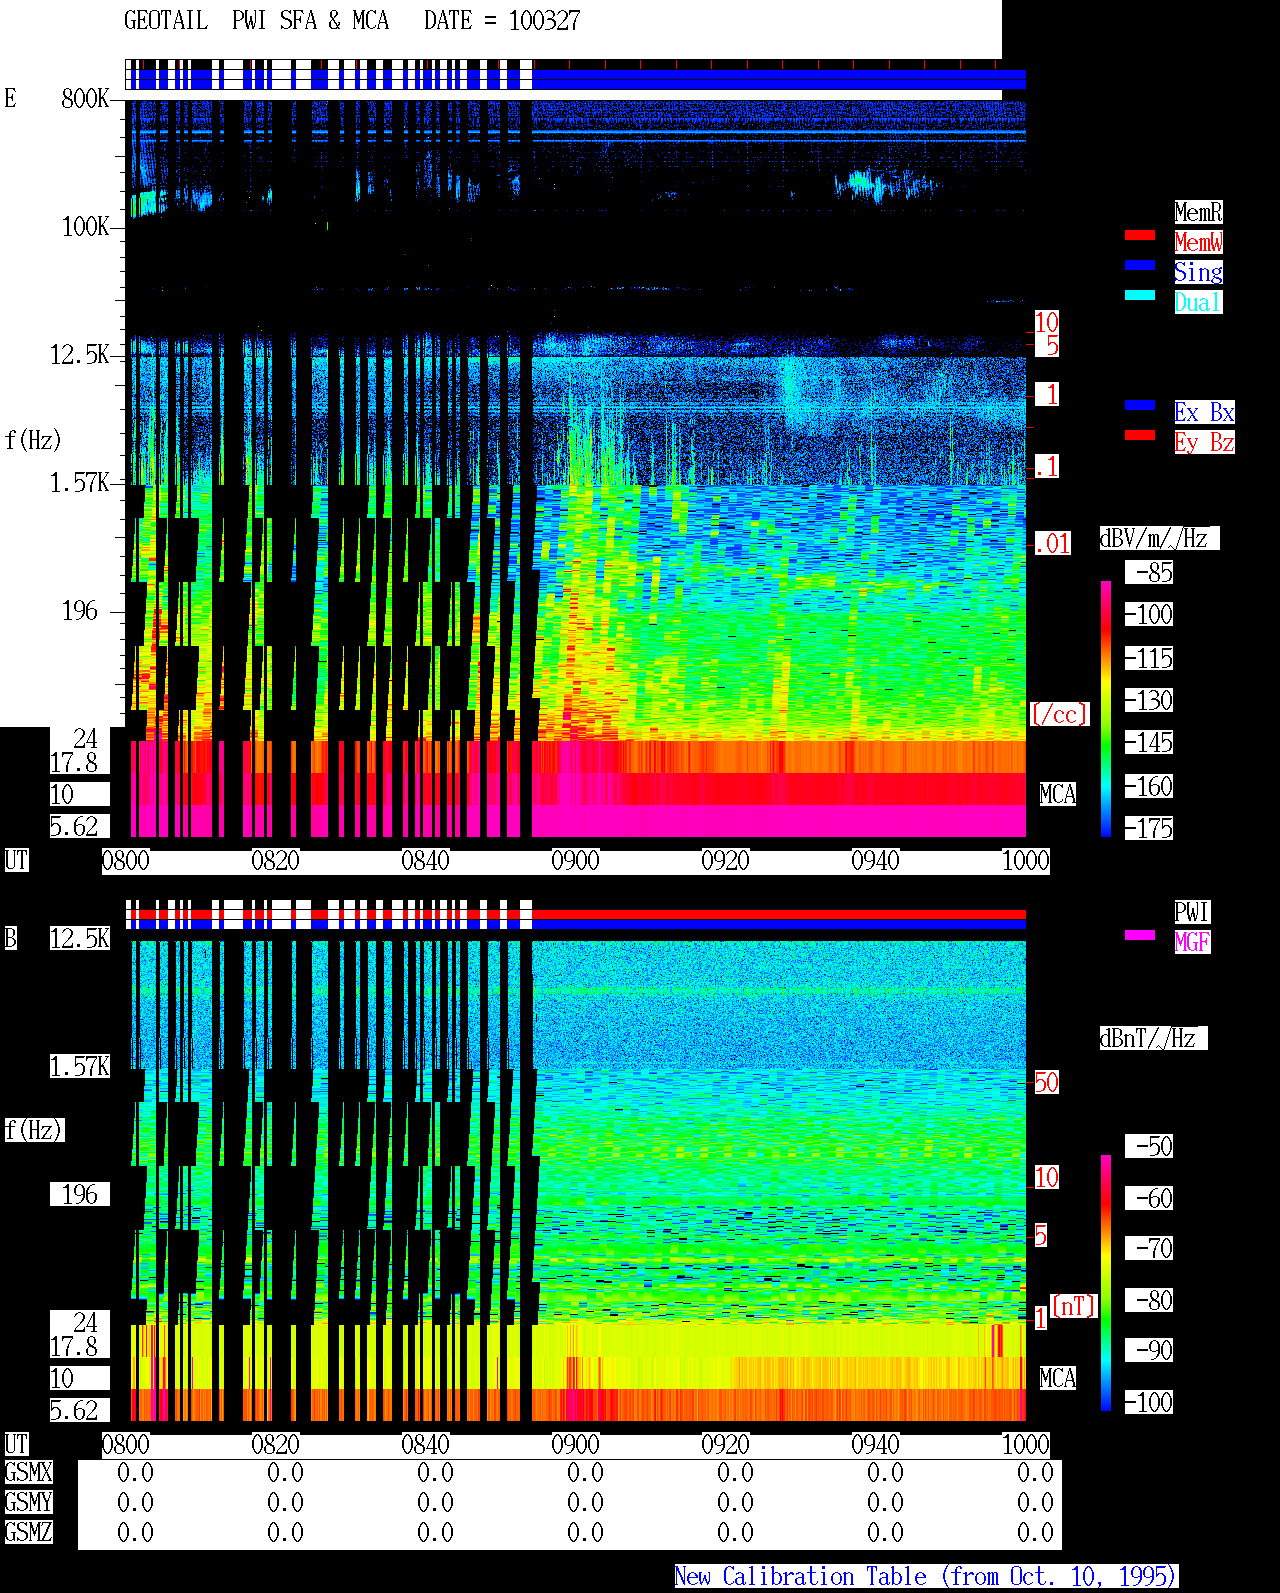Image resolution: width=1280 pixels, height=1593 pixels.
Task: Click the MCA label beside B panel
Action: pyautogui.click(x=1058, y=1378)
